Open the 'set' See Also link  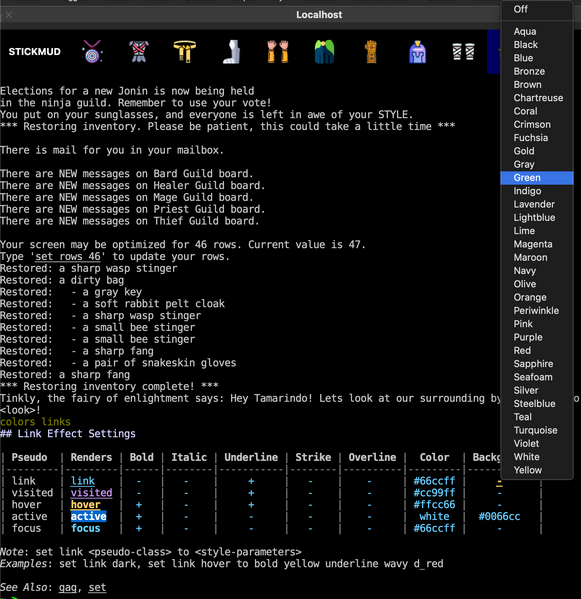[97, 588]
